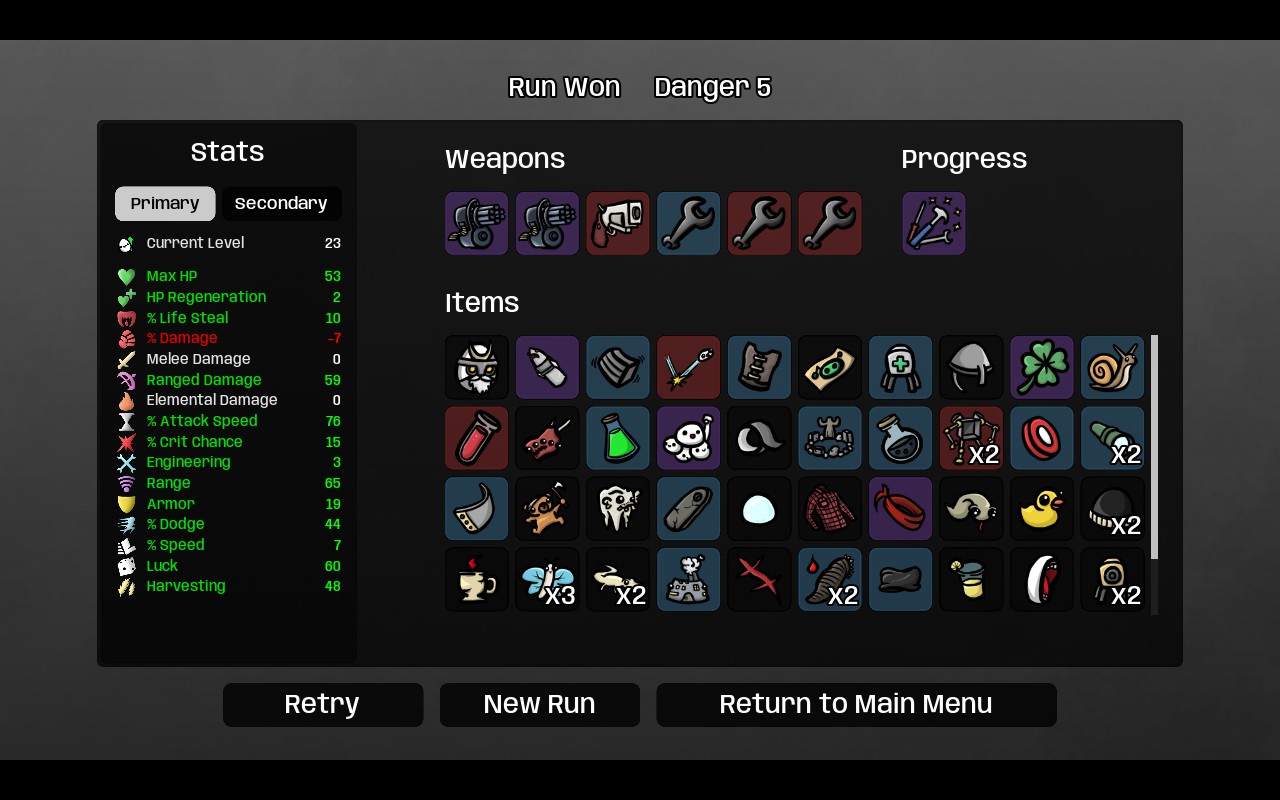1280x800 pixels.
Task: Click the yellow rubber duck item
Action: tap(1042, 509)
